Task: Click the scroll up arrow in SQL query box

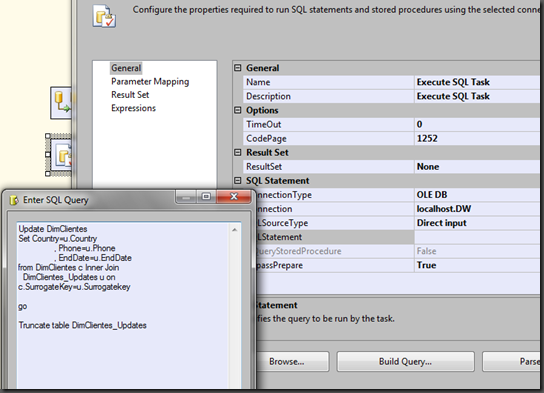Action: pos(235,230)
